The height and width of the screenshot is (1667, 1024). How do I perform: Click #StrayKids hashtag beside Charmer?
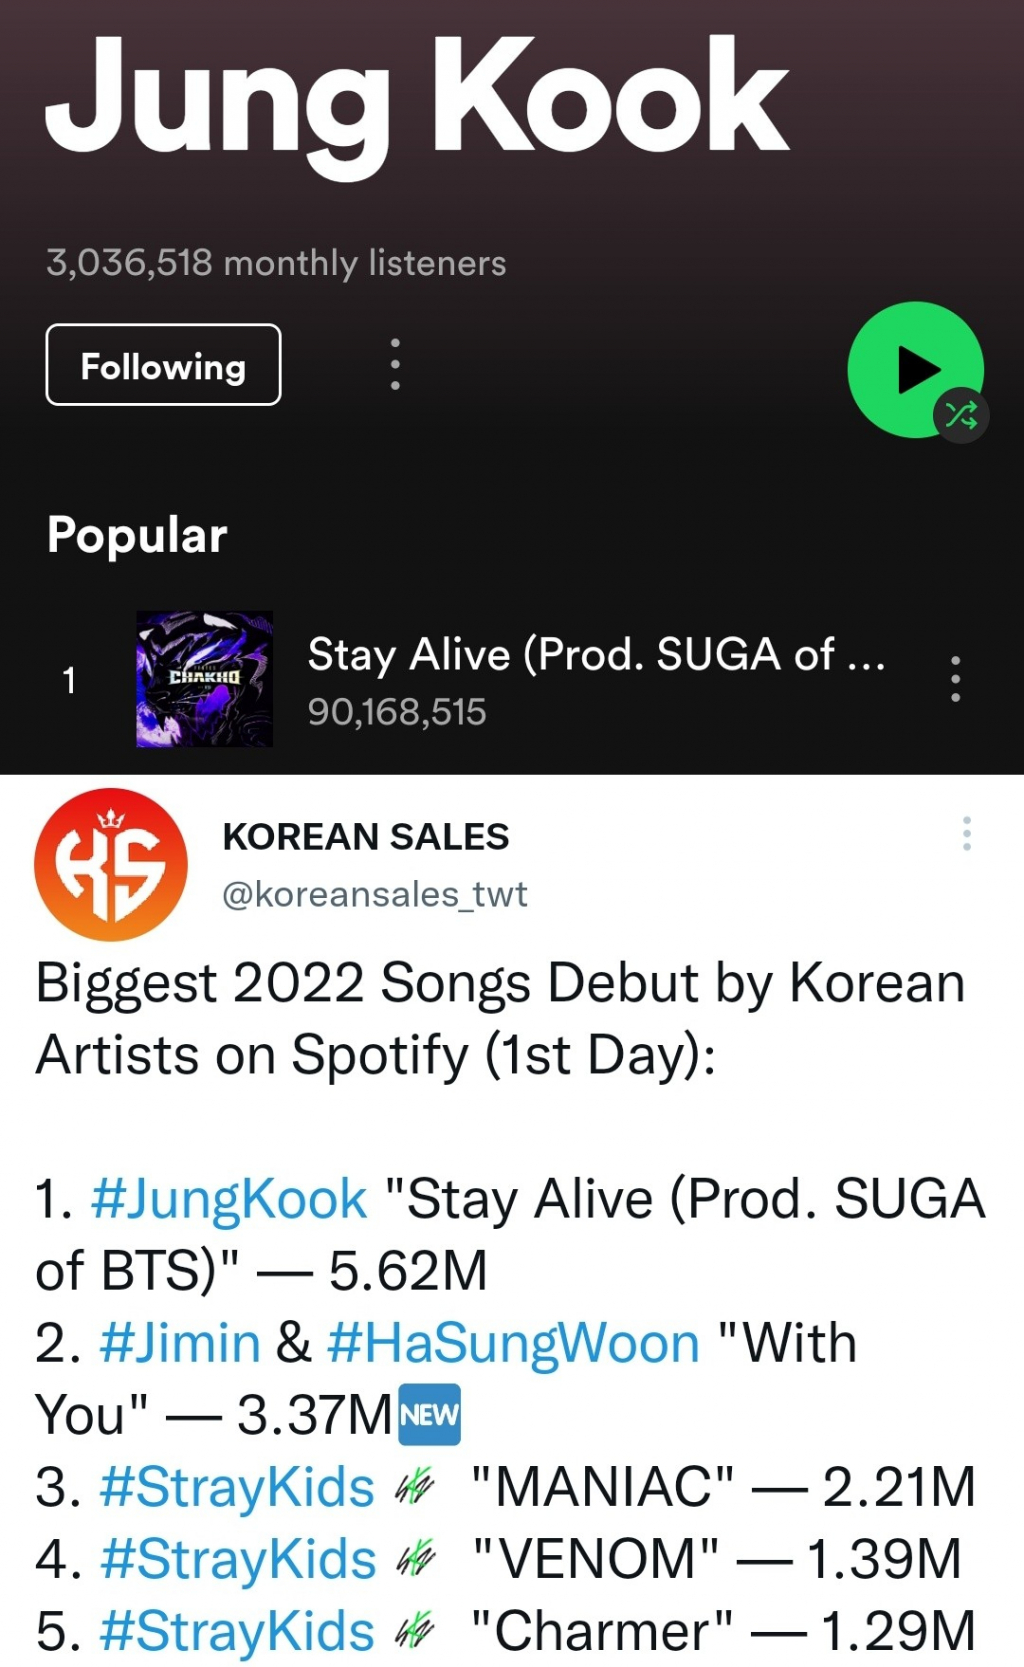click(x=237, y=1630)
